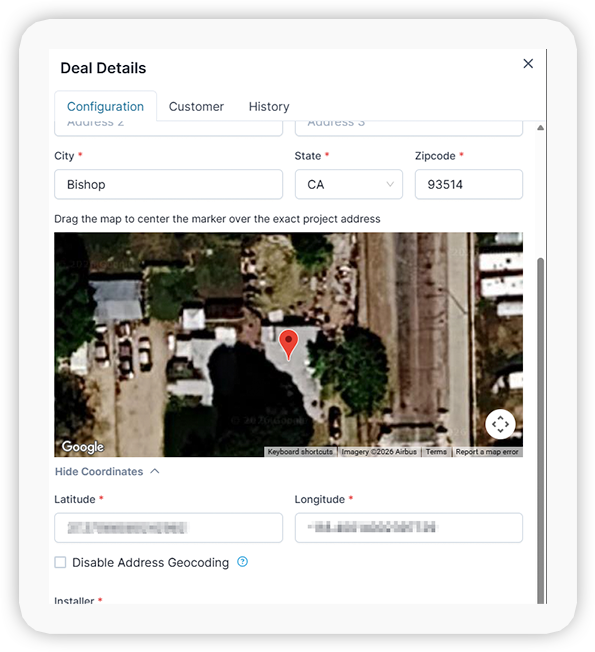The height and width of the screenshot is (652, 595).
Task: Click the Imagery ©2026 Airbus attribution text
Action: pyautogui.click(x=379, y=452)
